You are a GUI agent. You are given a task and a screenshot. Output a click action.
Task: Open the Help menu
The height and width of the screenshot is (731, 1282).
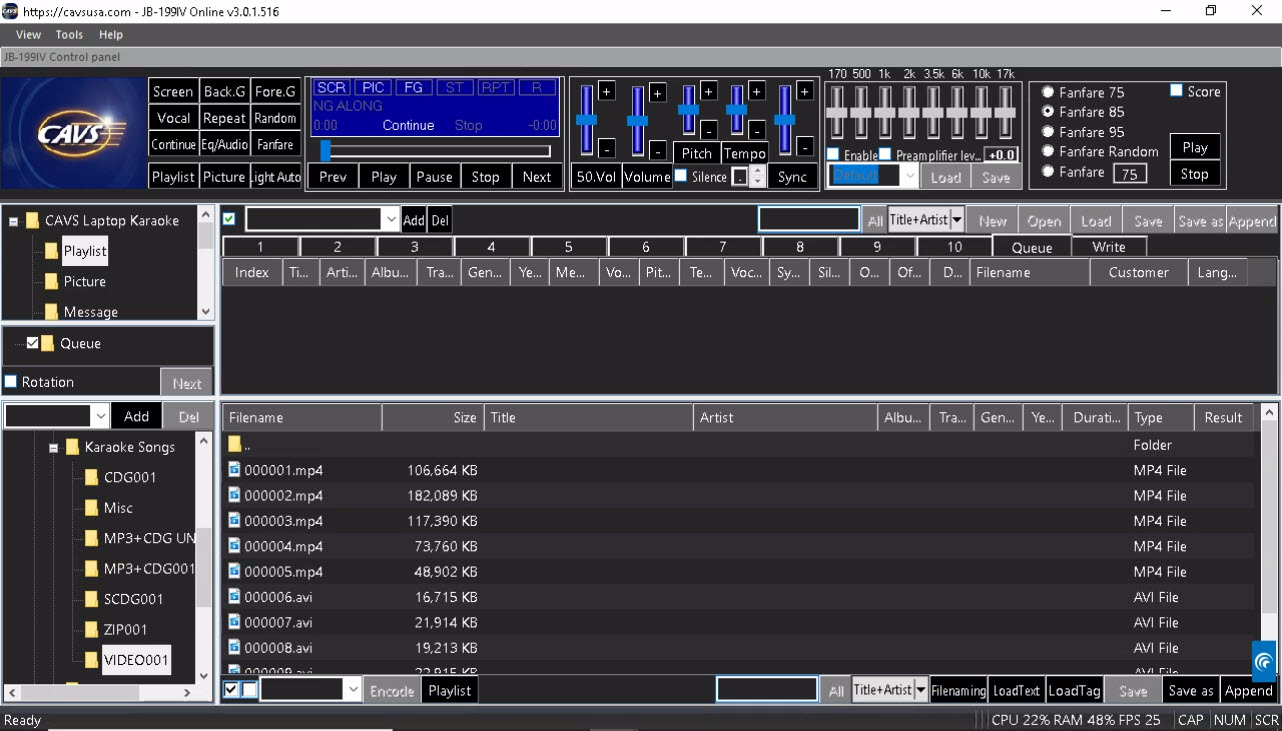111,35
